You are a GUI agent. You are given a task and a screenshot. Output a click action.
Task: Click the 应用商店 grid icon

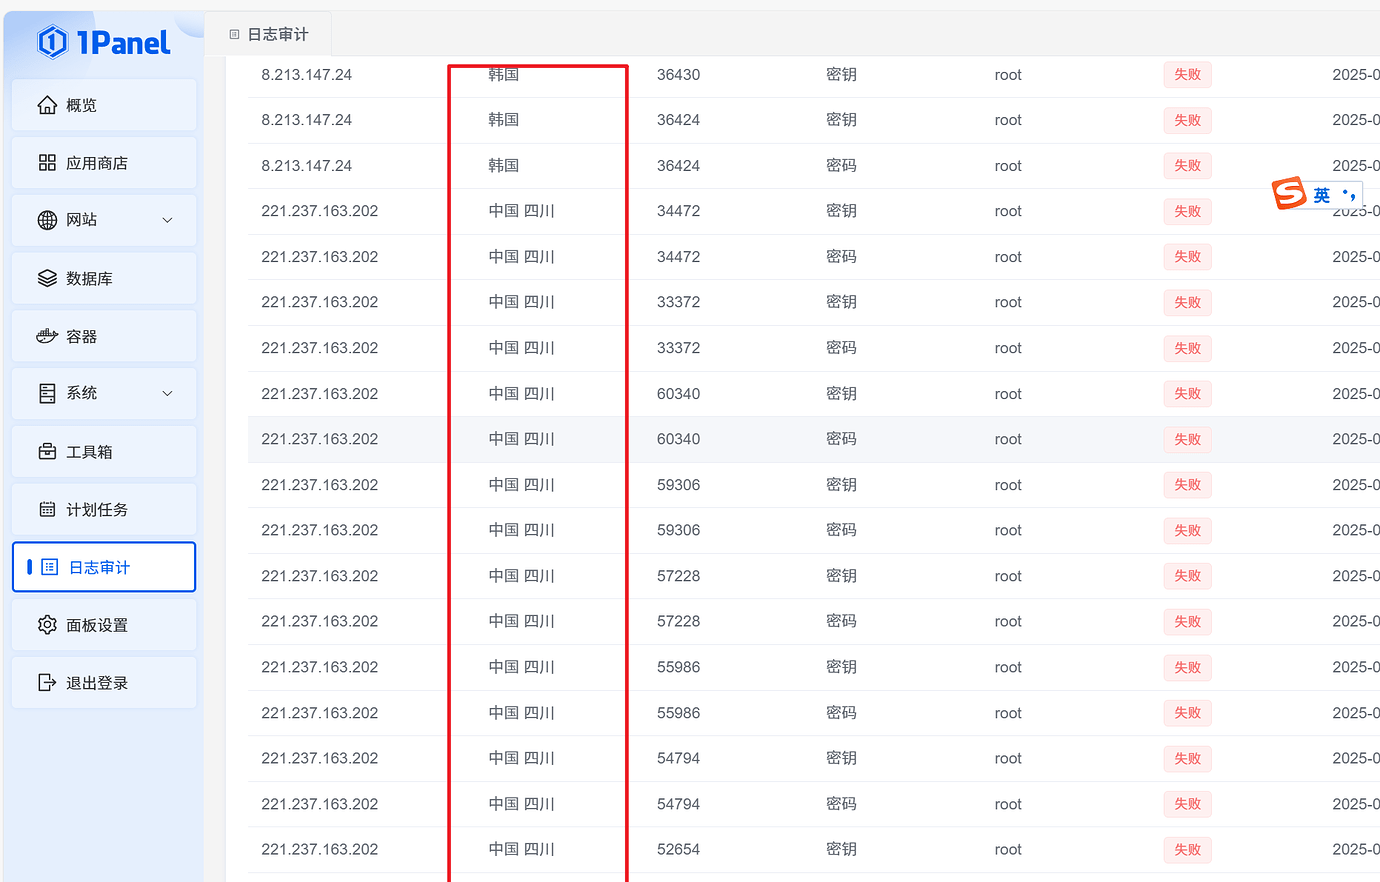click(x=47, y=163)
